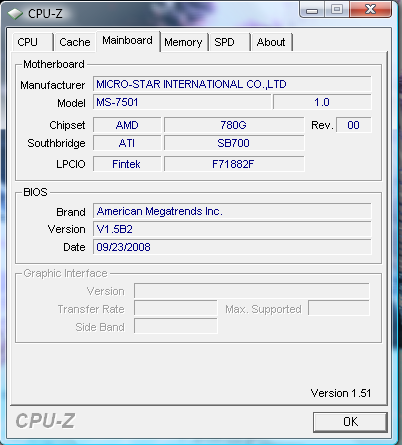Click the Manufacturer label
The height and width of the screenshot is (445, 402).
coord(53,85)
